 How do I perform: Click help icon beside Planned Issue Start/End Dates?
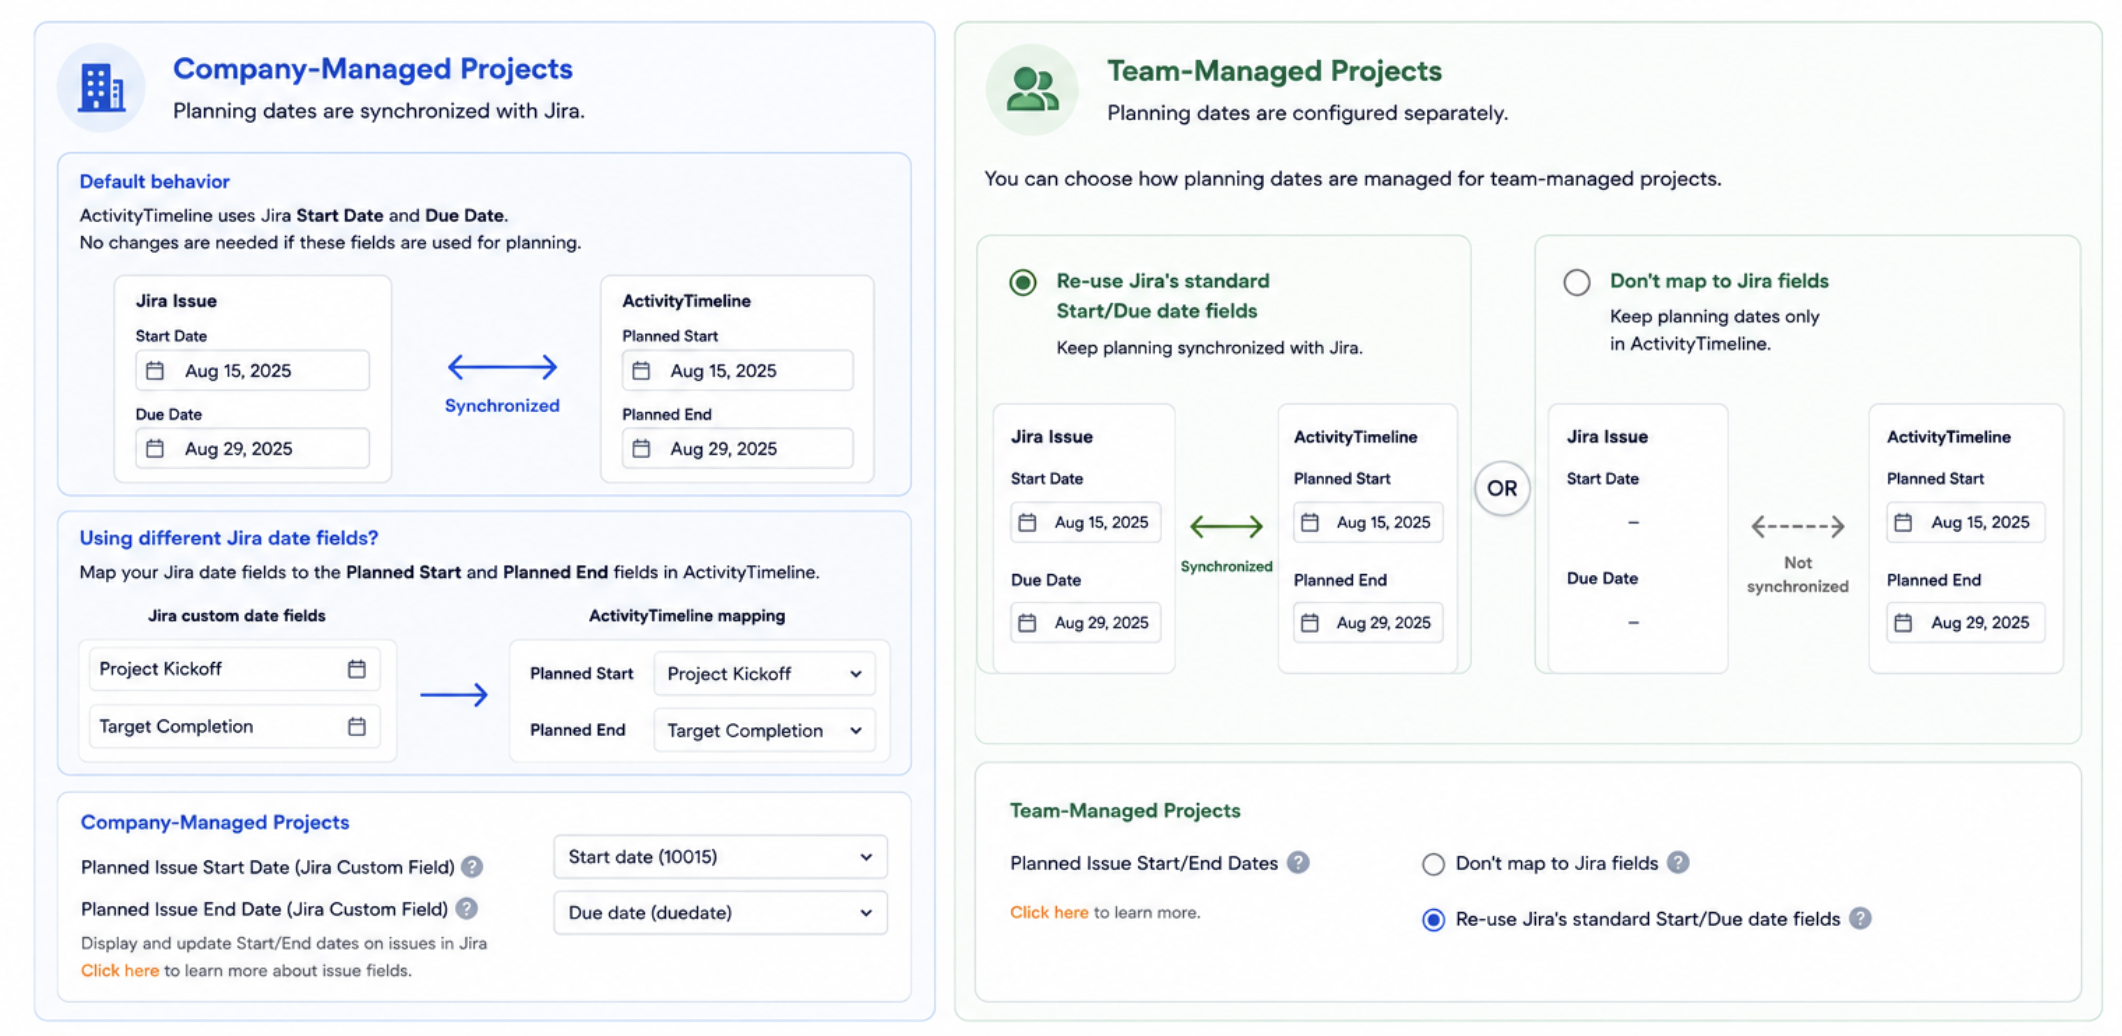click(x=1298, y=863)
